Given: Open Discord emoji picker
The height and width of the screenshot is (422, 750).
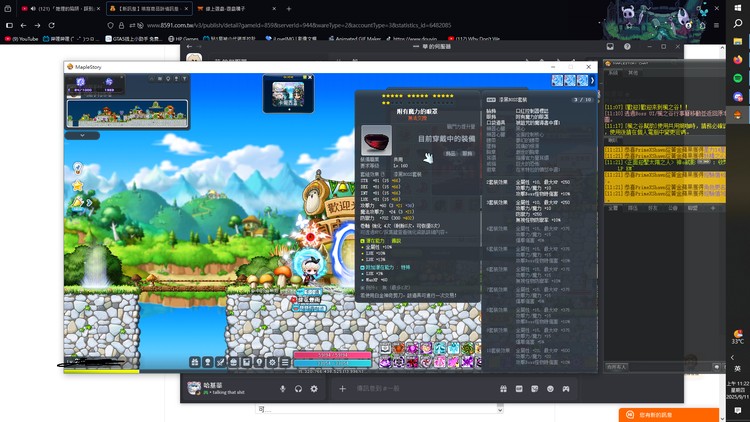Looking at the screenshot, I should click(x=550, y=389).
